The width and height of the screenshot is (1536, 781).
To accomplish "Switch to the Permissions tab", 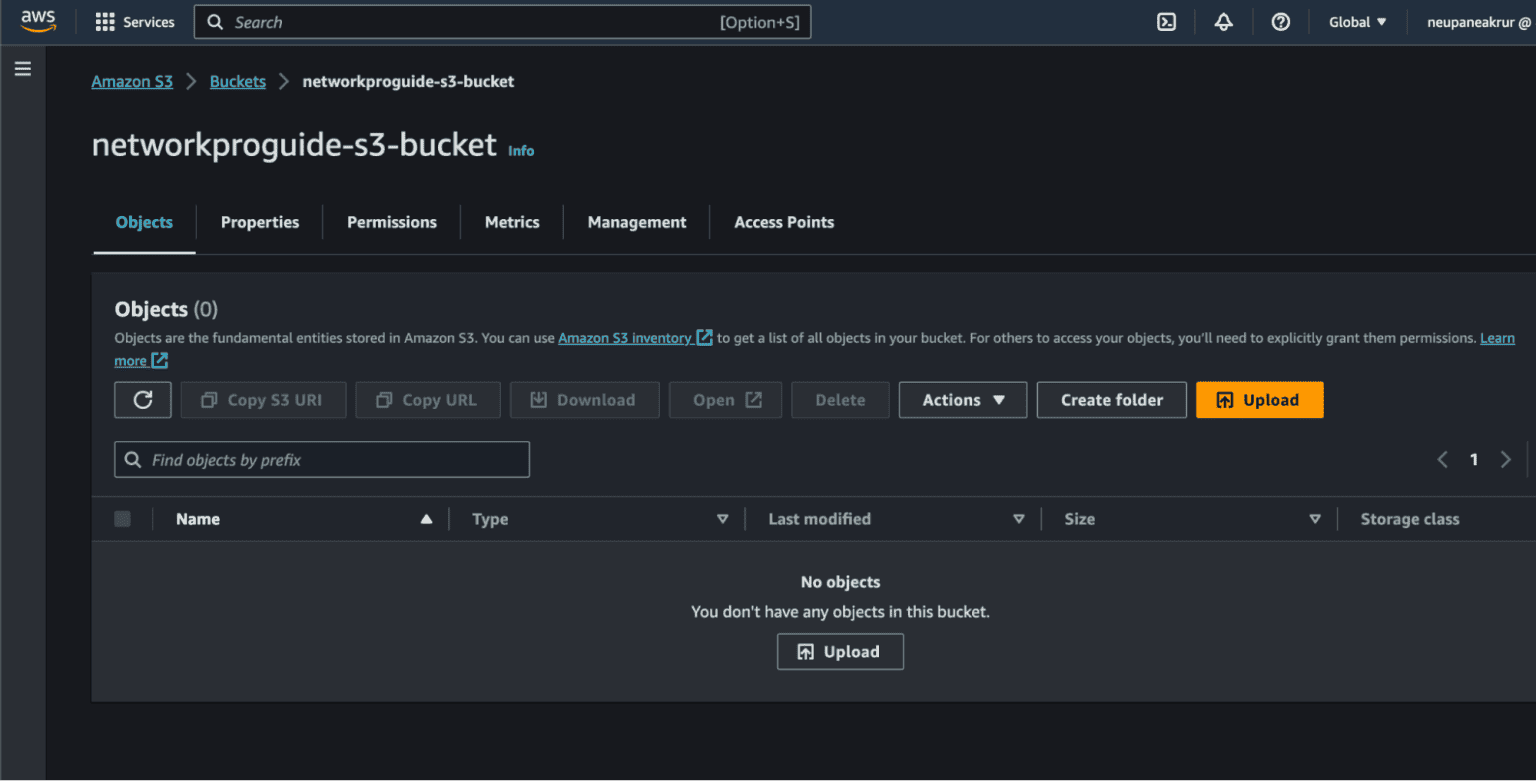I will 391,222.
